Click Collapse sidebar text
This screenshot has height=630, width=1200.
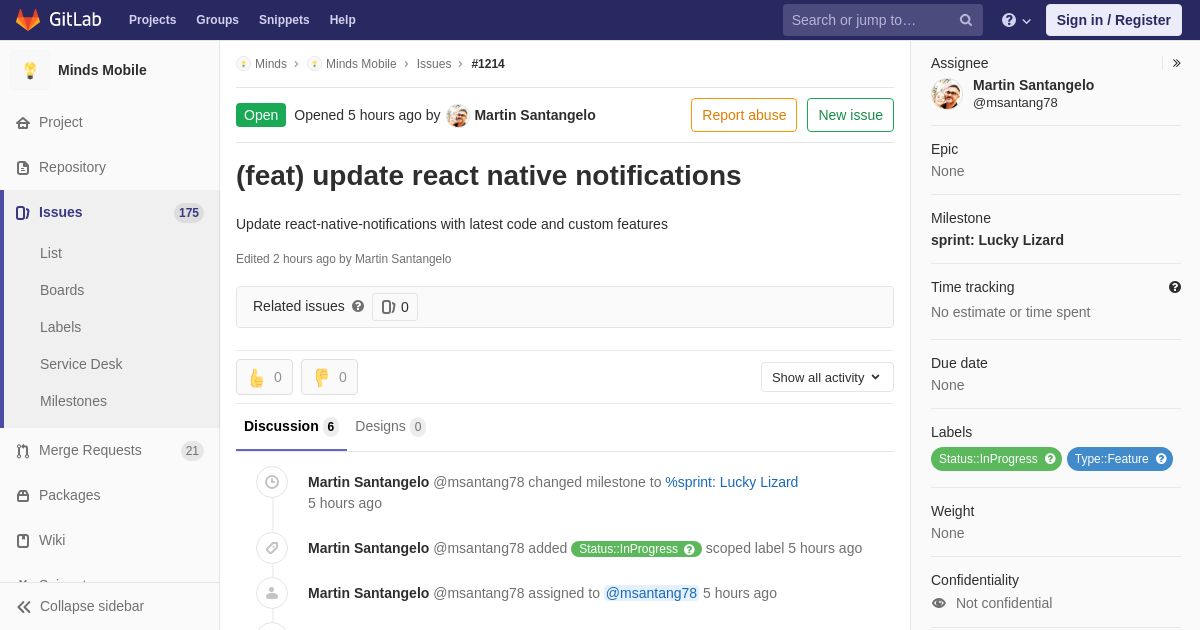click(92, 607)
